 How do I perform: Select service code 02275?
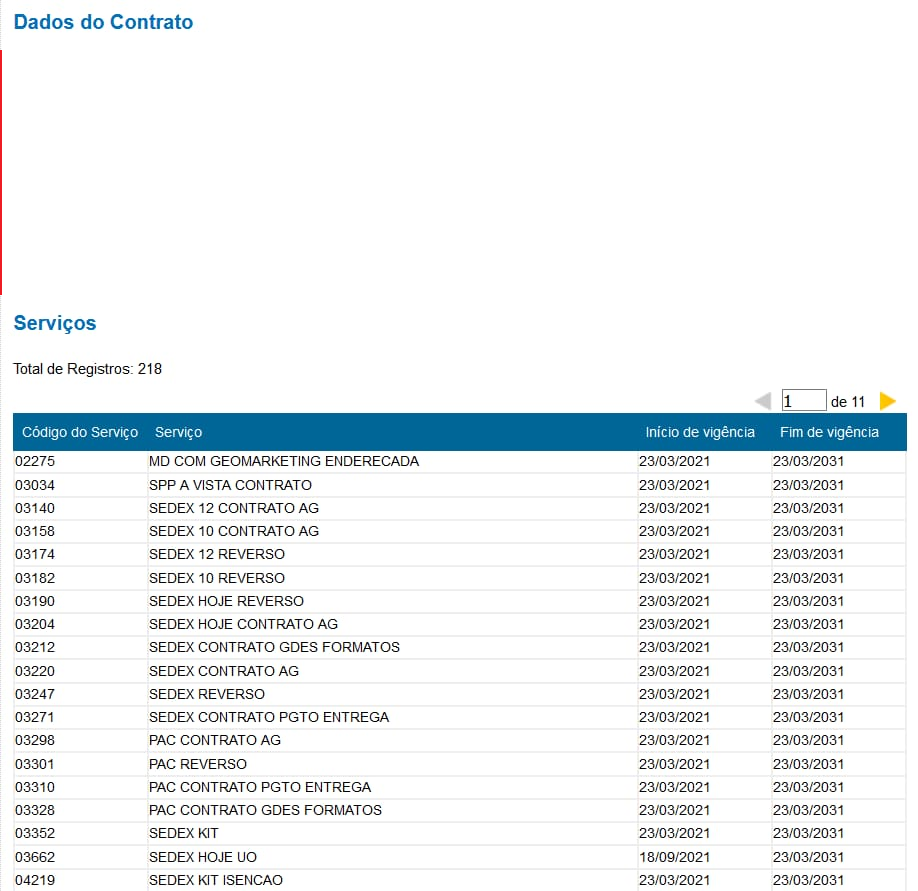(x=35, y=461)
